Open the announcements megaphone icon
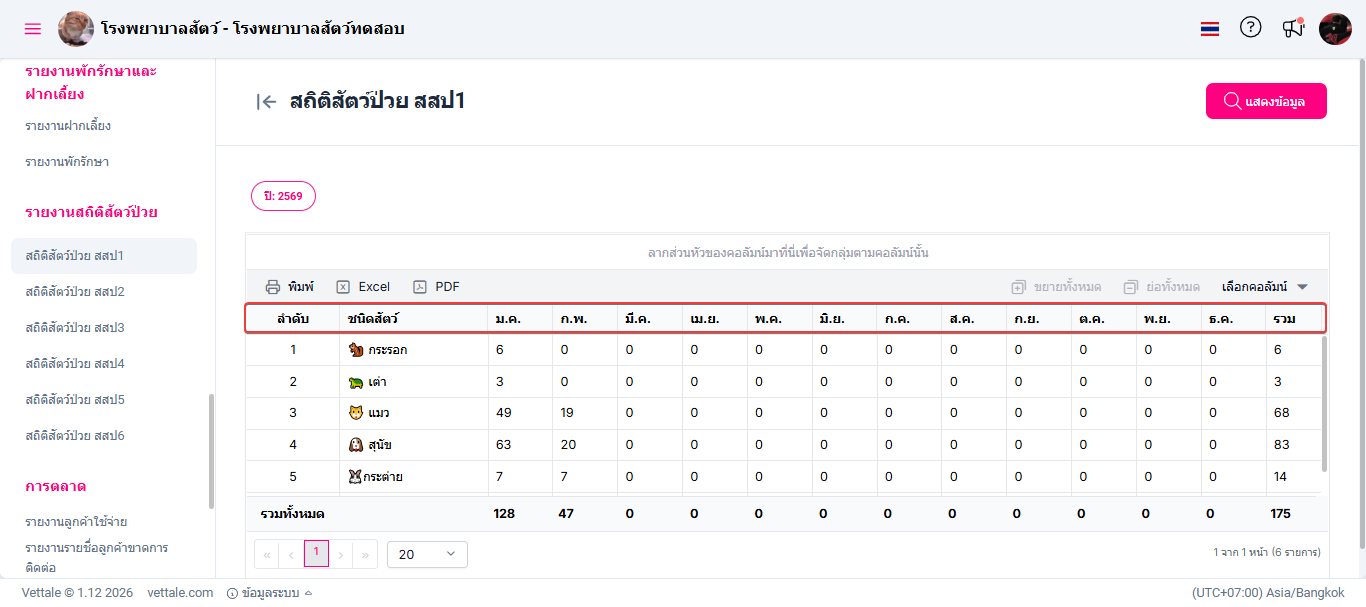 click(x=1293, y=28)
